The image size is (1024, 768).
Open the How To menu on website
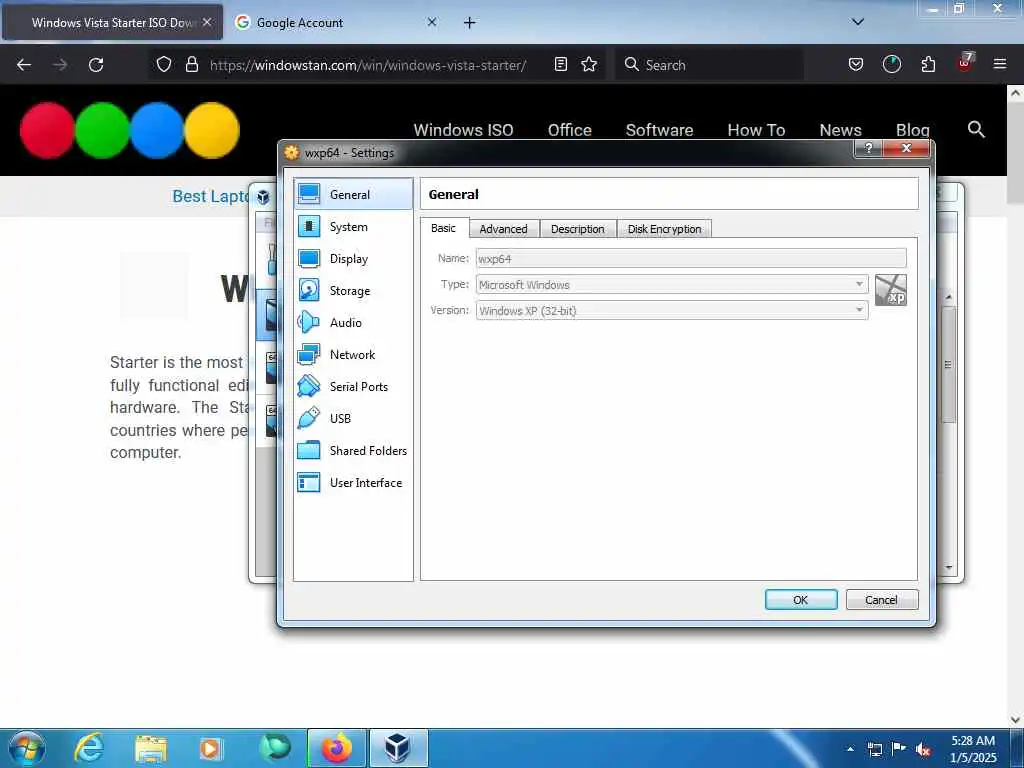[x=756, y=129]
